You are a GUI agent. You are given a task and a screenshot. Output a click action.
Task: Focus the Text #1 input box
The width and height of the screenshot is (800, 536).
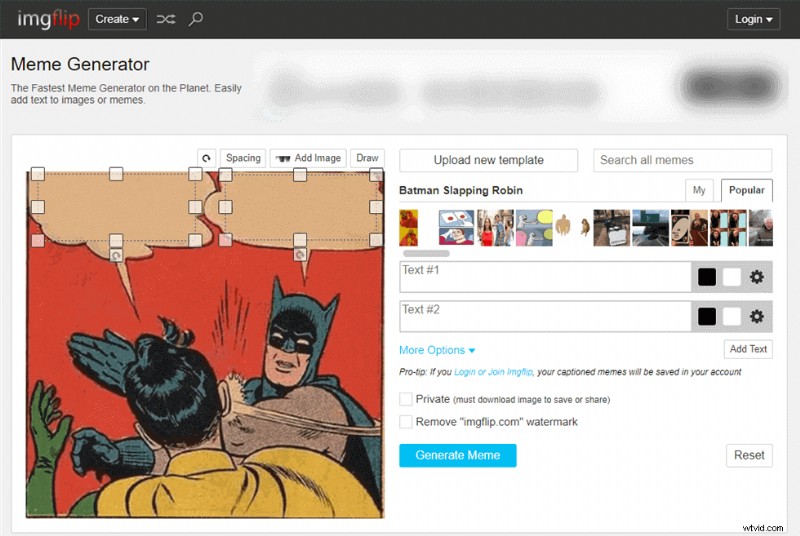tap(545, 277)
